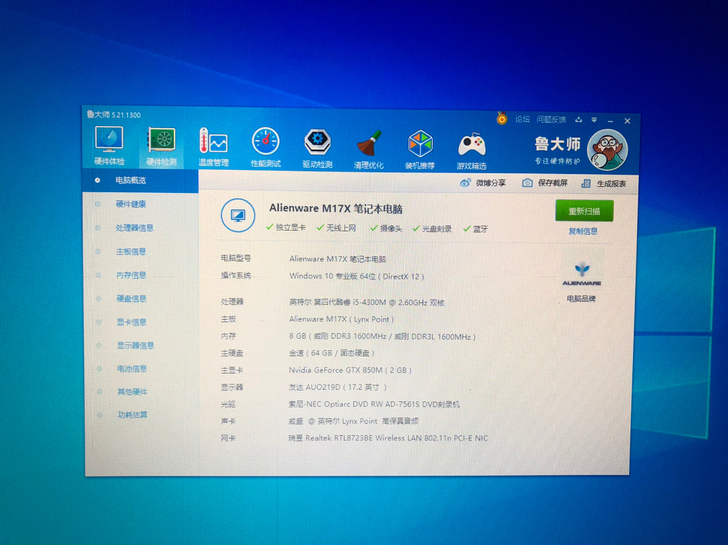The image size is (728, 545).
Task: Open 装机推荐 recommended software cube icon
Action: pyautogui.click(x=420, y=149)
